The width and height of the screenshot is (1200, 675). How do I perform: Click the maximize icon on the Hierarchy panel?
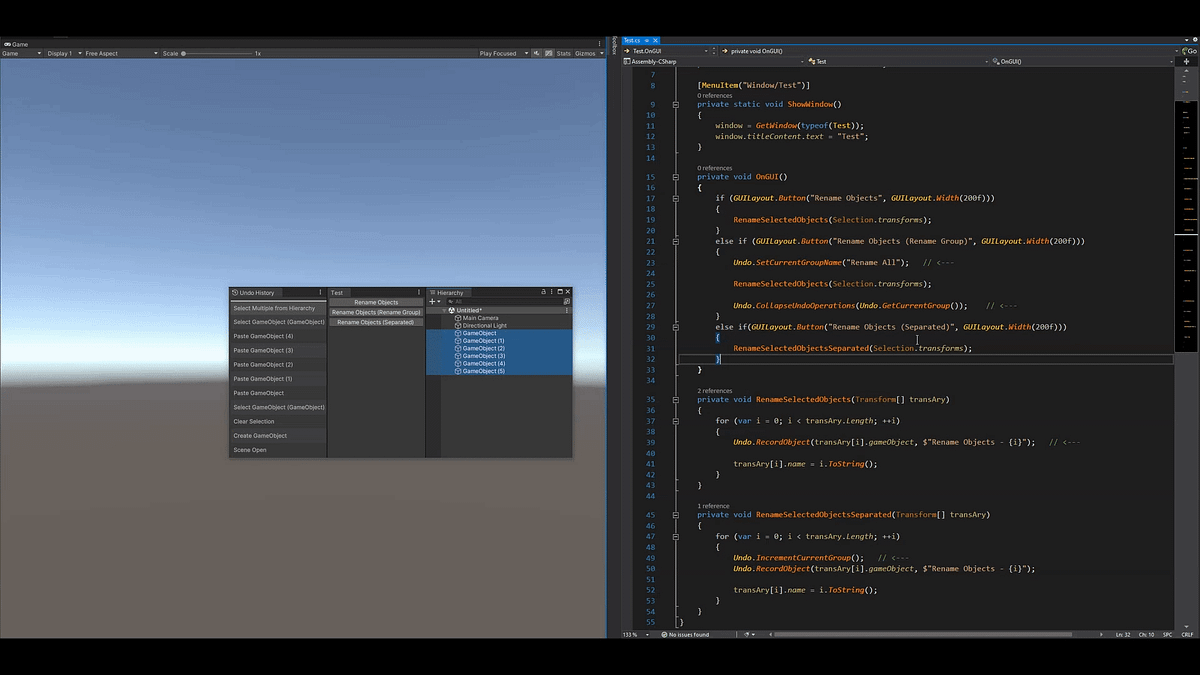560,291
